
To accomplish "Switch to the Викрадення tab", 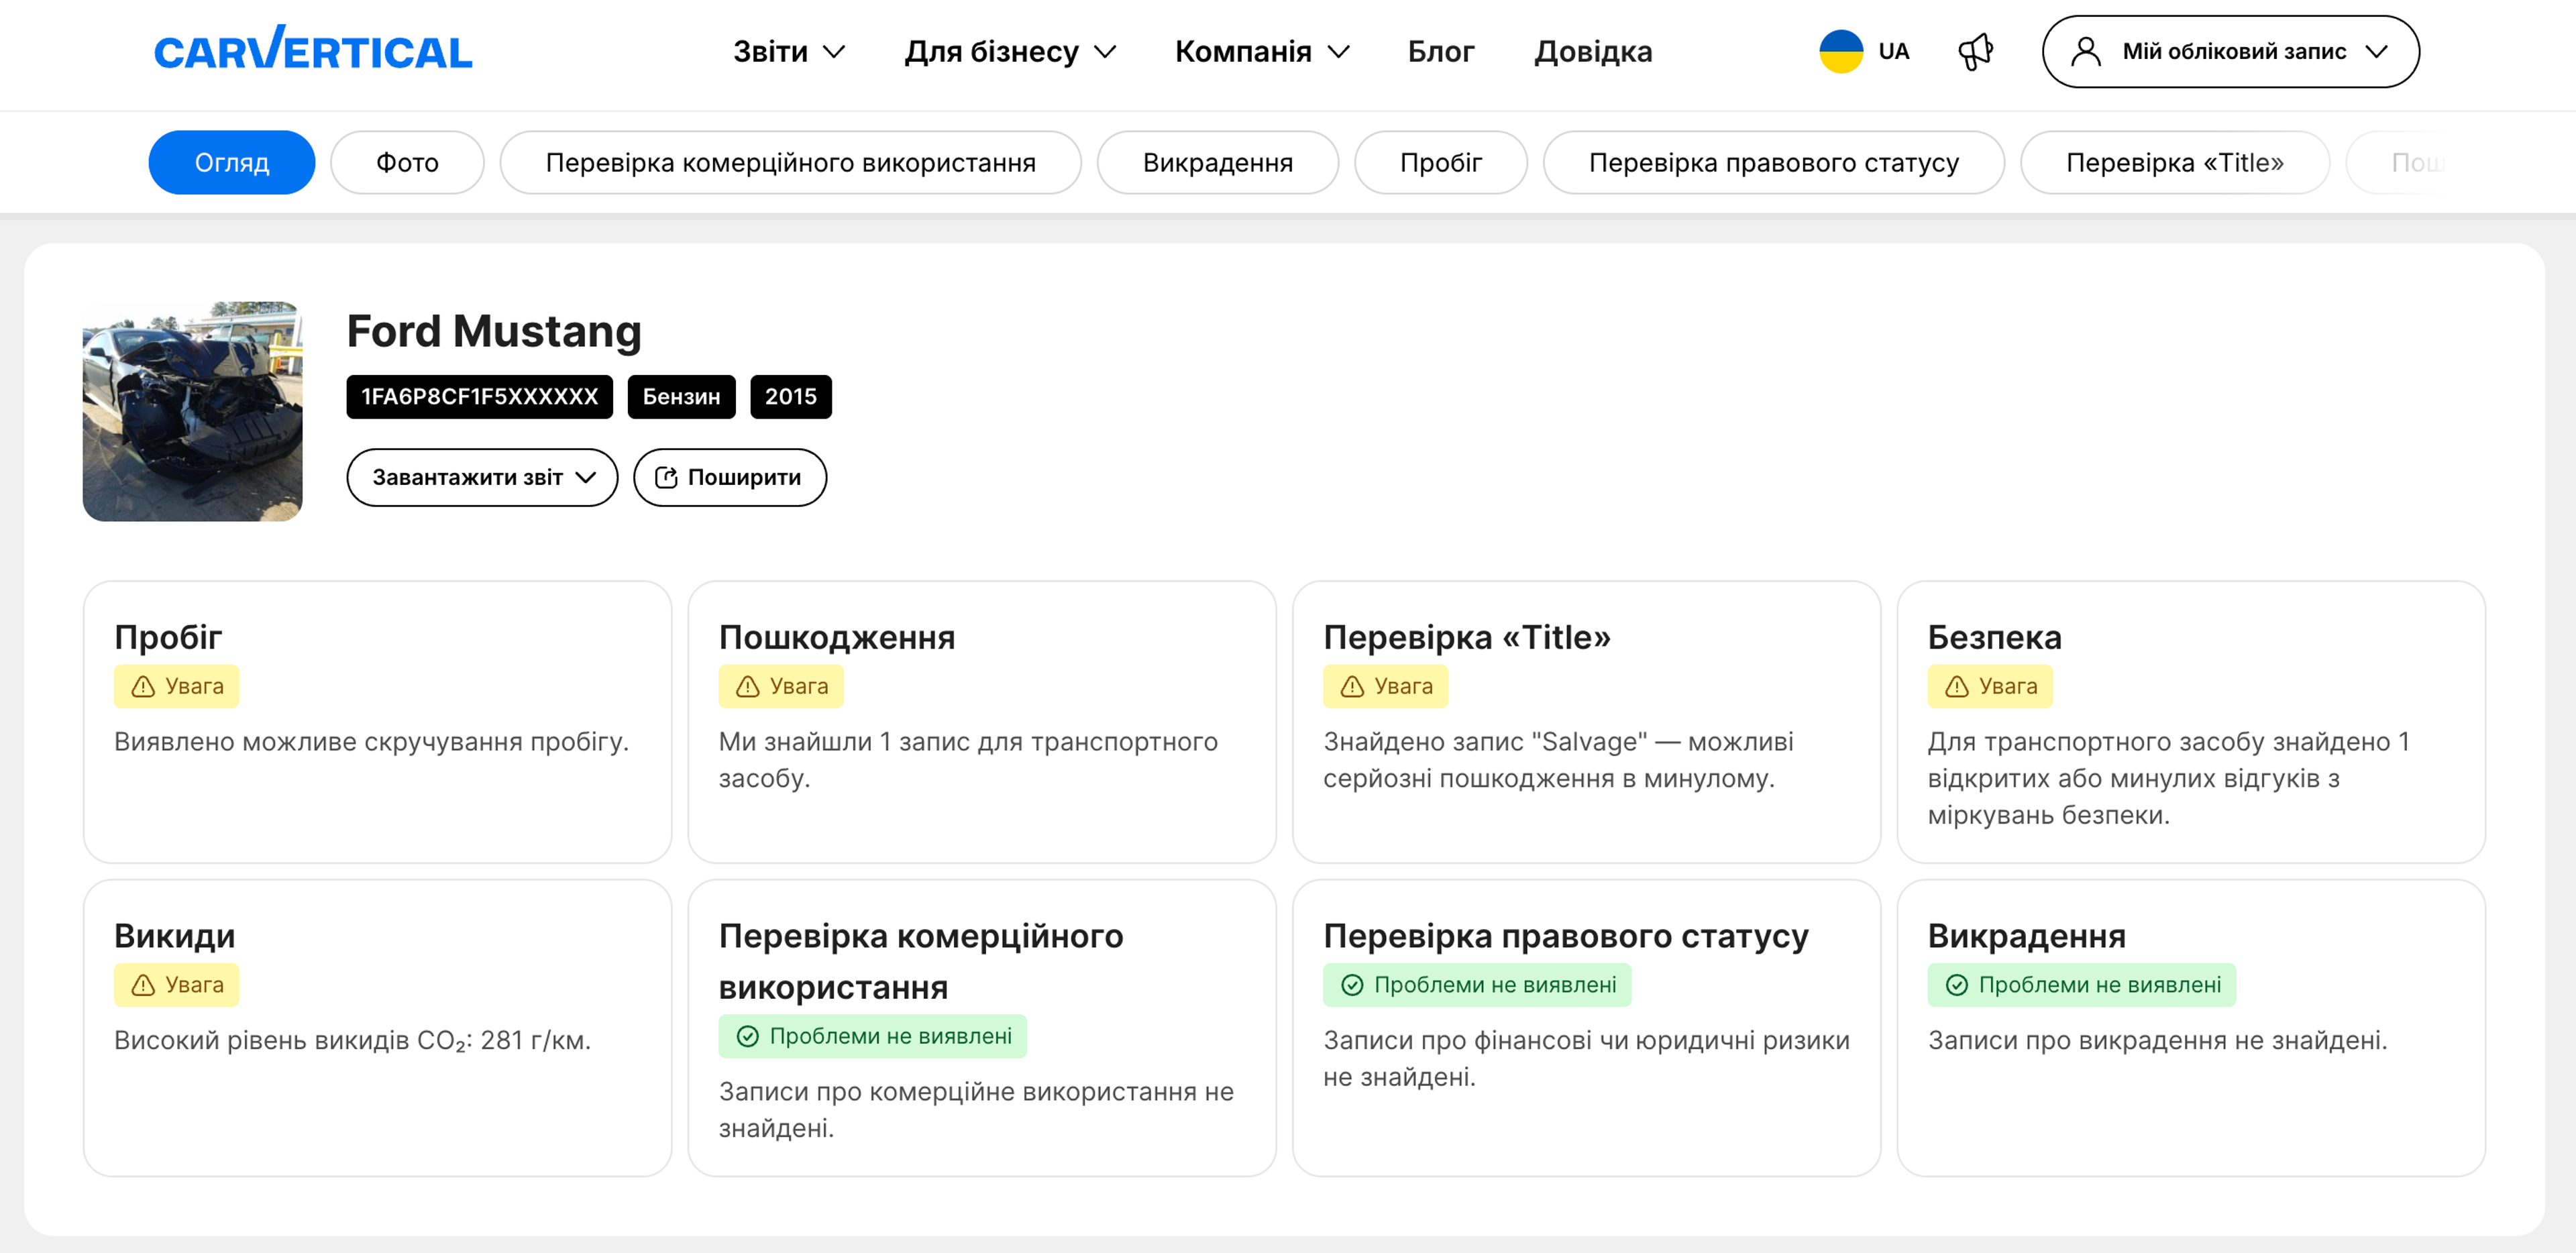I will 1218,163.
